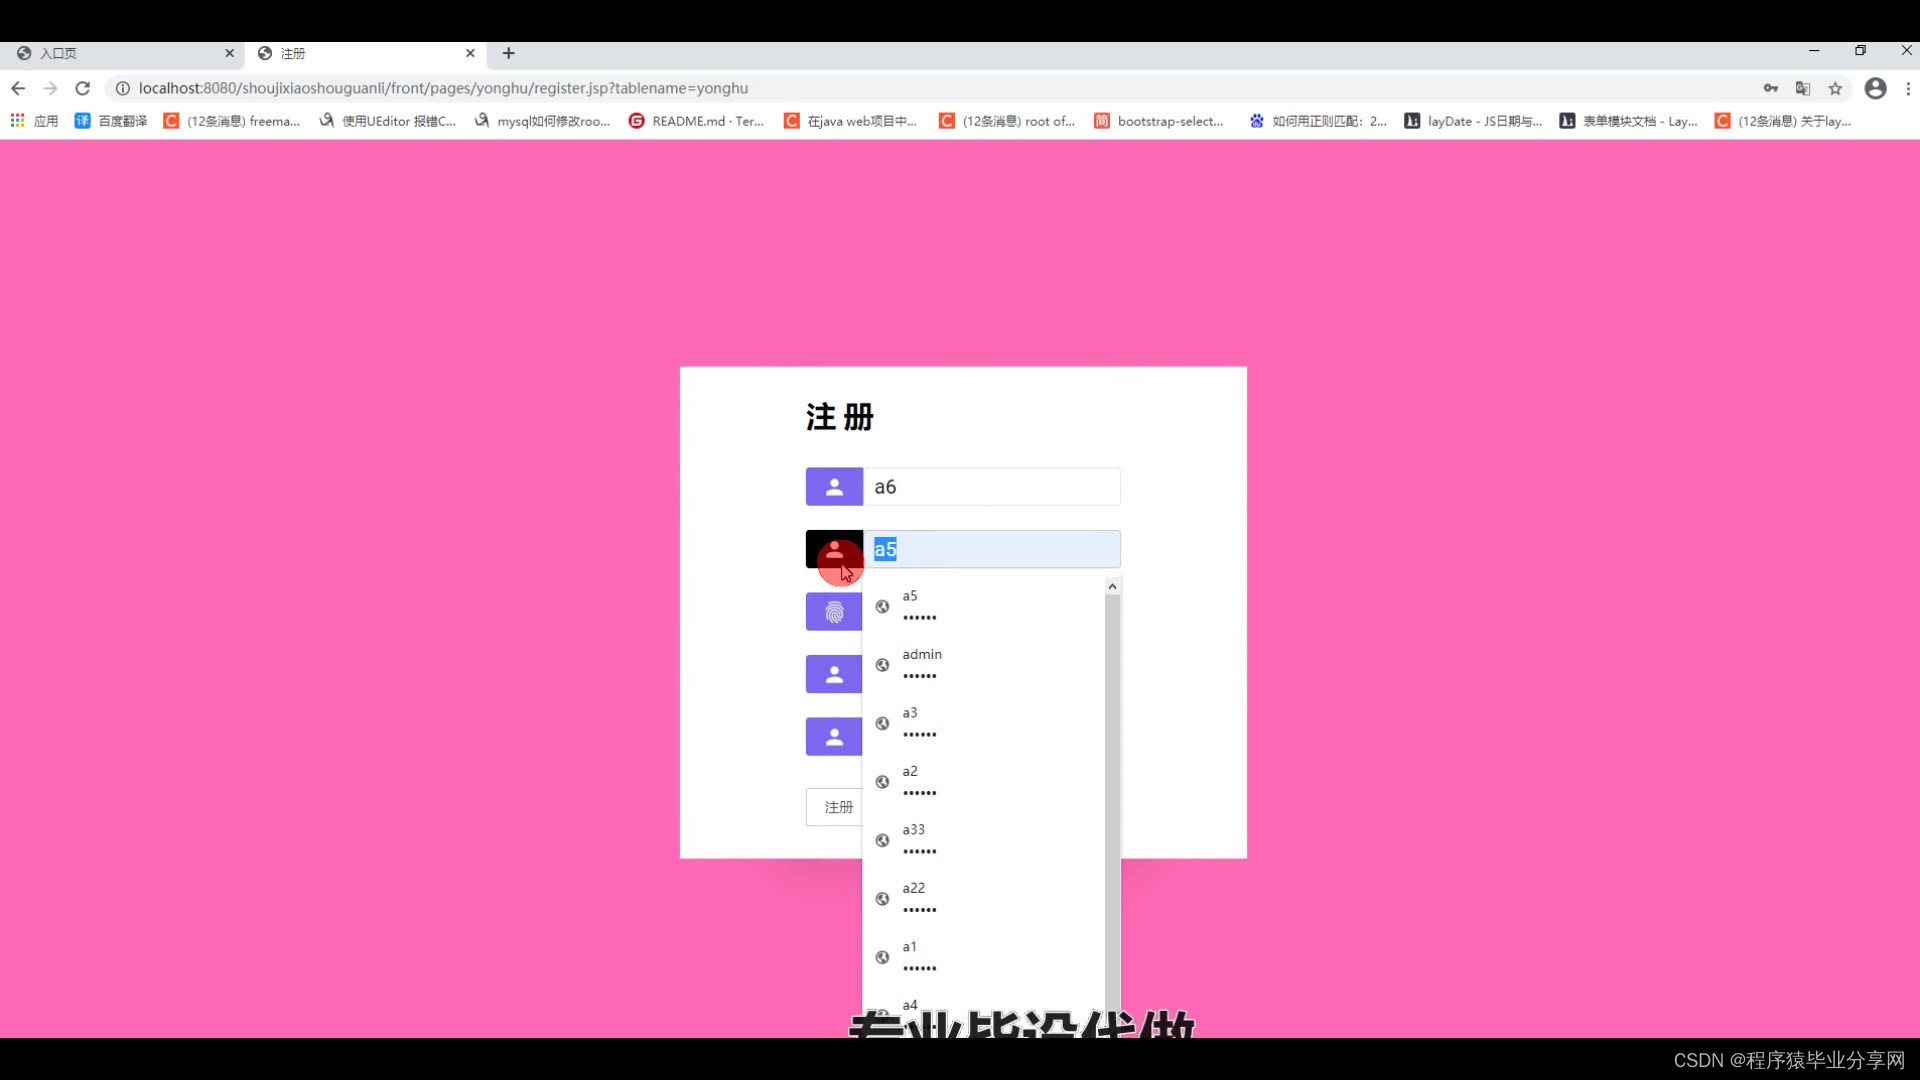Click the saved passwords key icon
The width and height of the screenshot is (1920, 1080).
[x=1770, y=88]
